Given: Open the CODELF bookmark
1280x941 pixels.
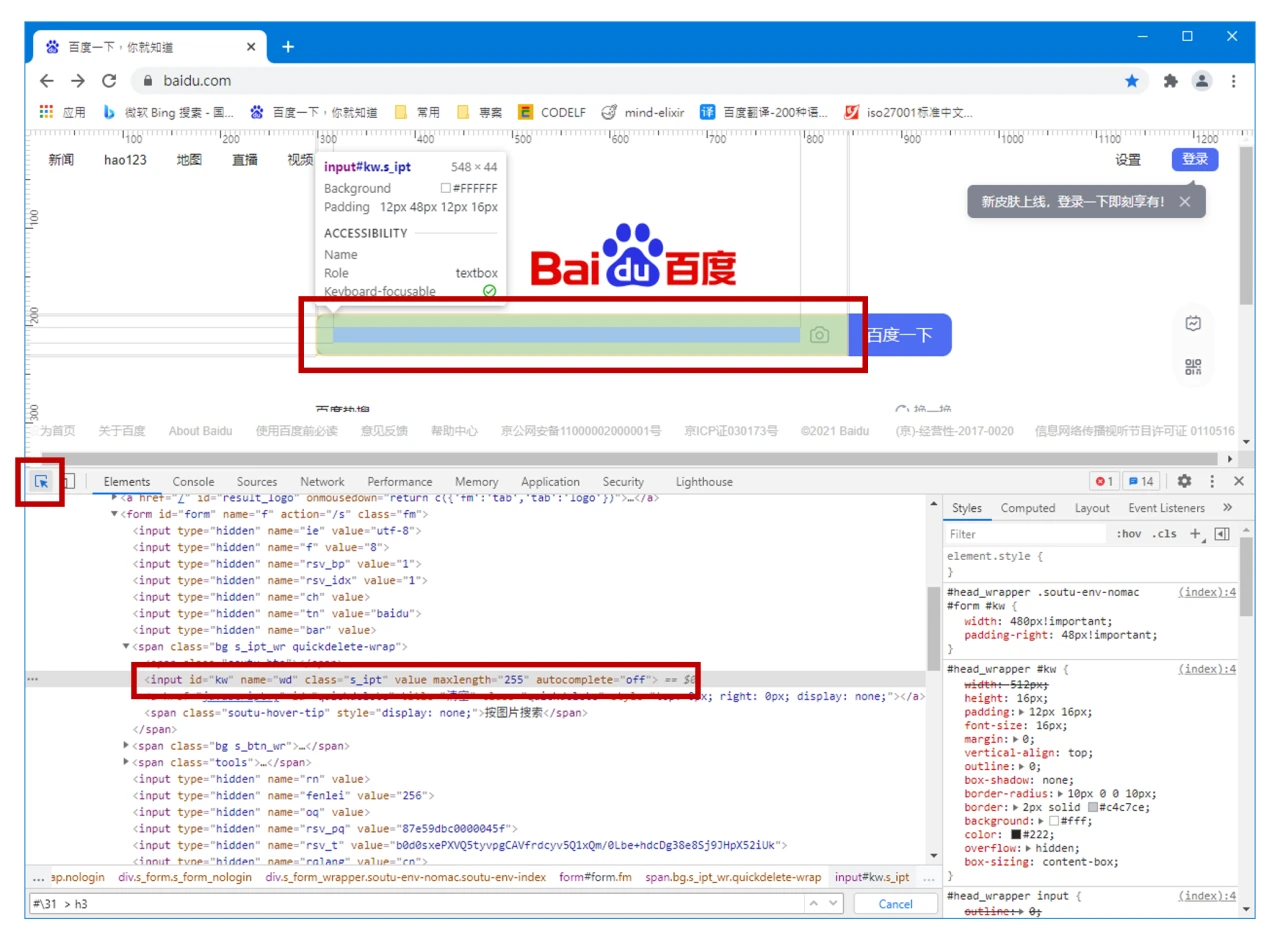Looking at the screenshot, I should 552,112.
